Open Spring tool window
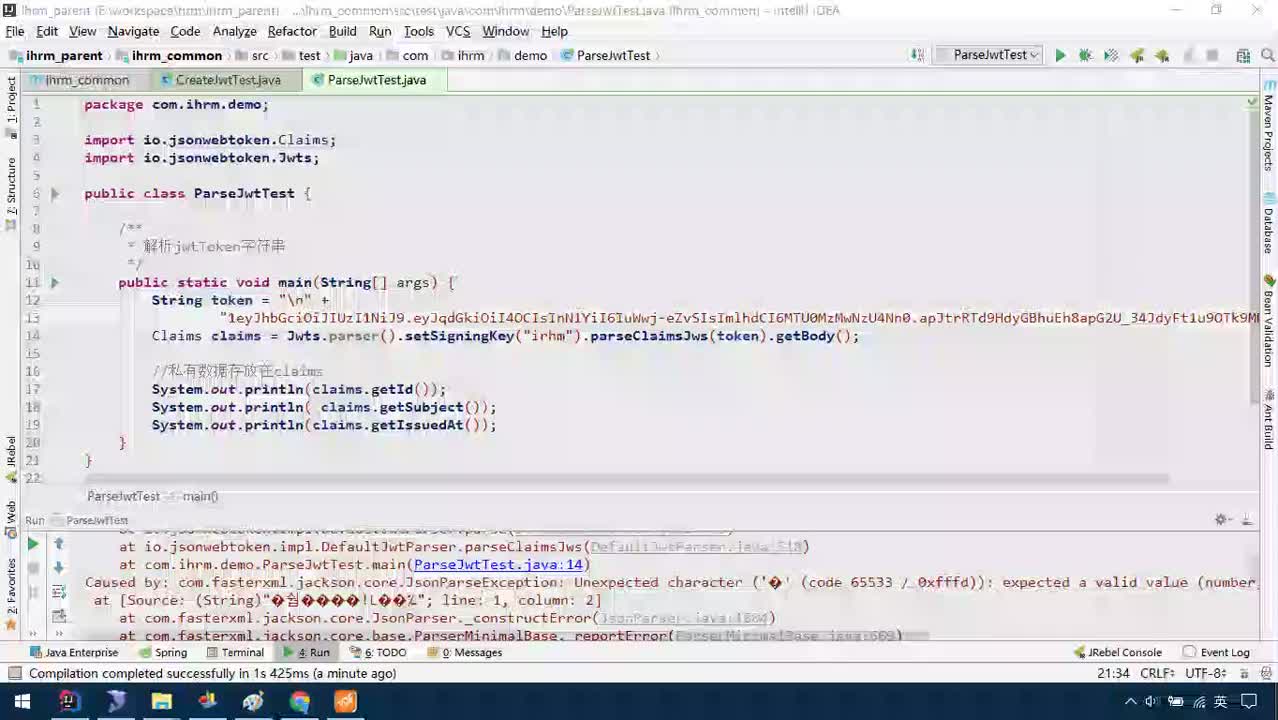The width and height of the screenshot is (1278, 720). point(163,652)
